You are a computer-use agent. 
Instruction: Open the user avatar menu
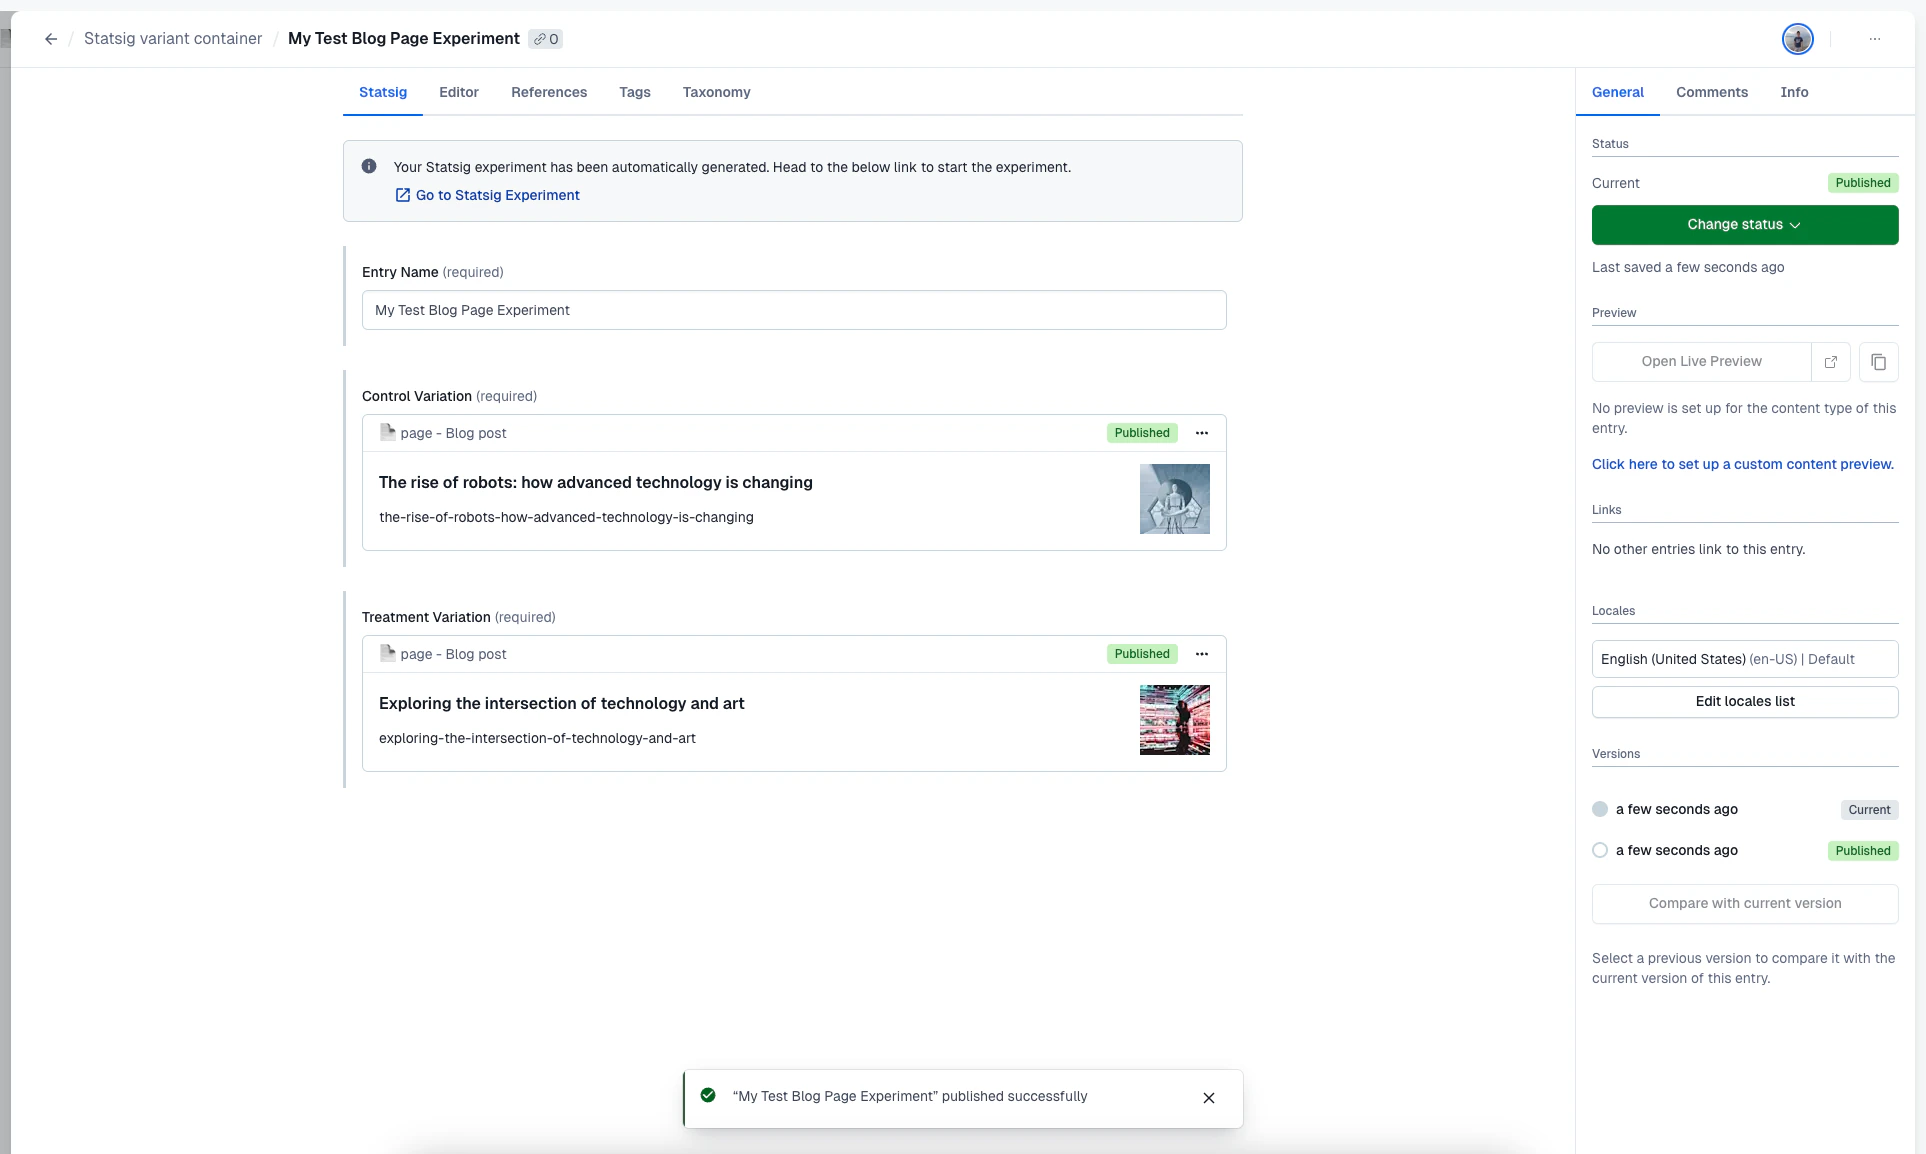(1797, 39)
